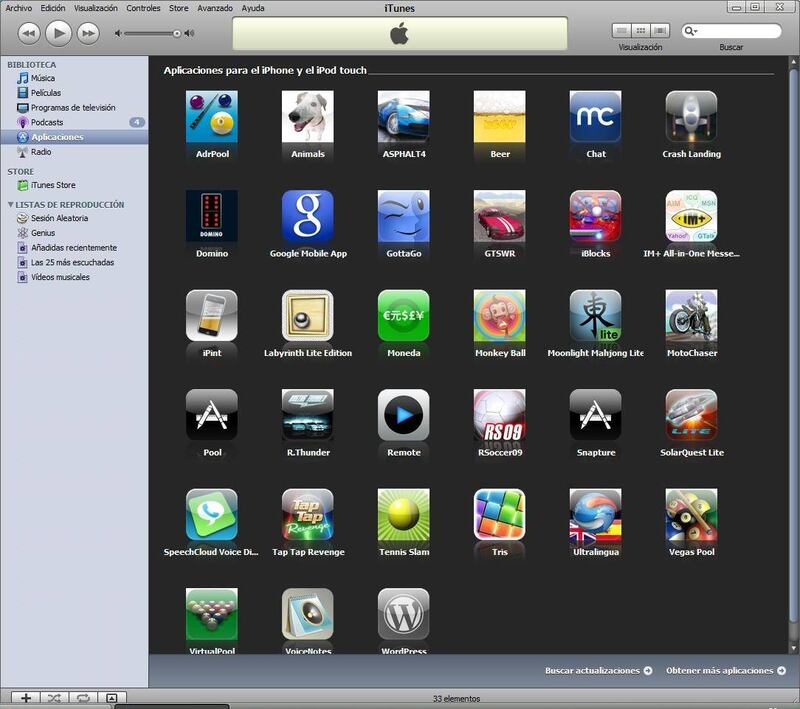Go to iTunes Store in sidebar
Image resolution: width=800 pixels, height=709 pixels.
click(53, 185)
